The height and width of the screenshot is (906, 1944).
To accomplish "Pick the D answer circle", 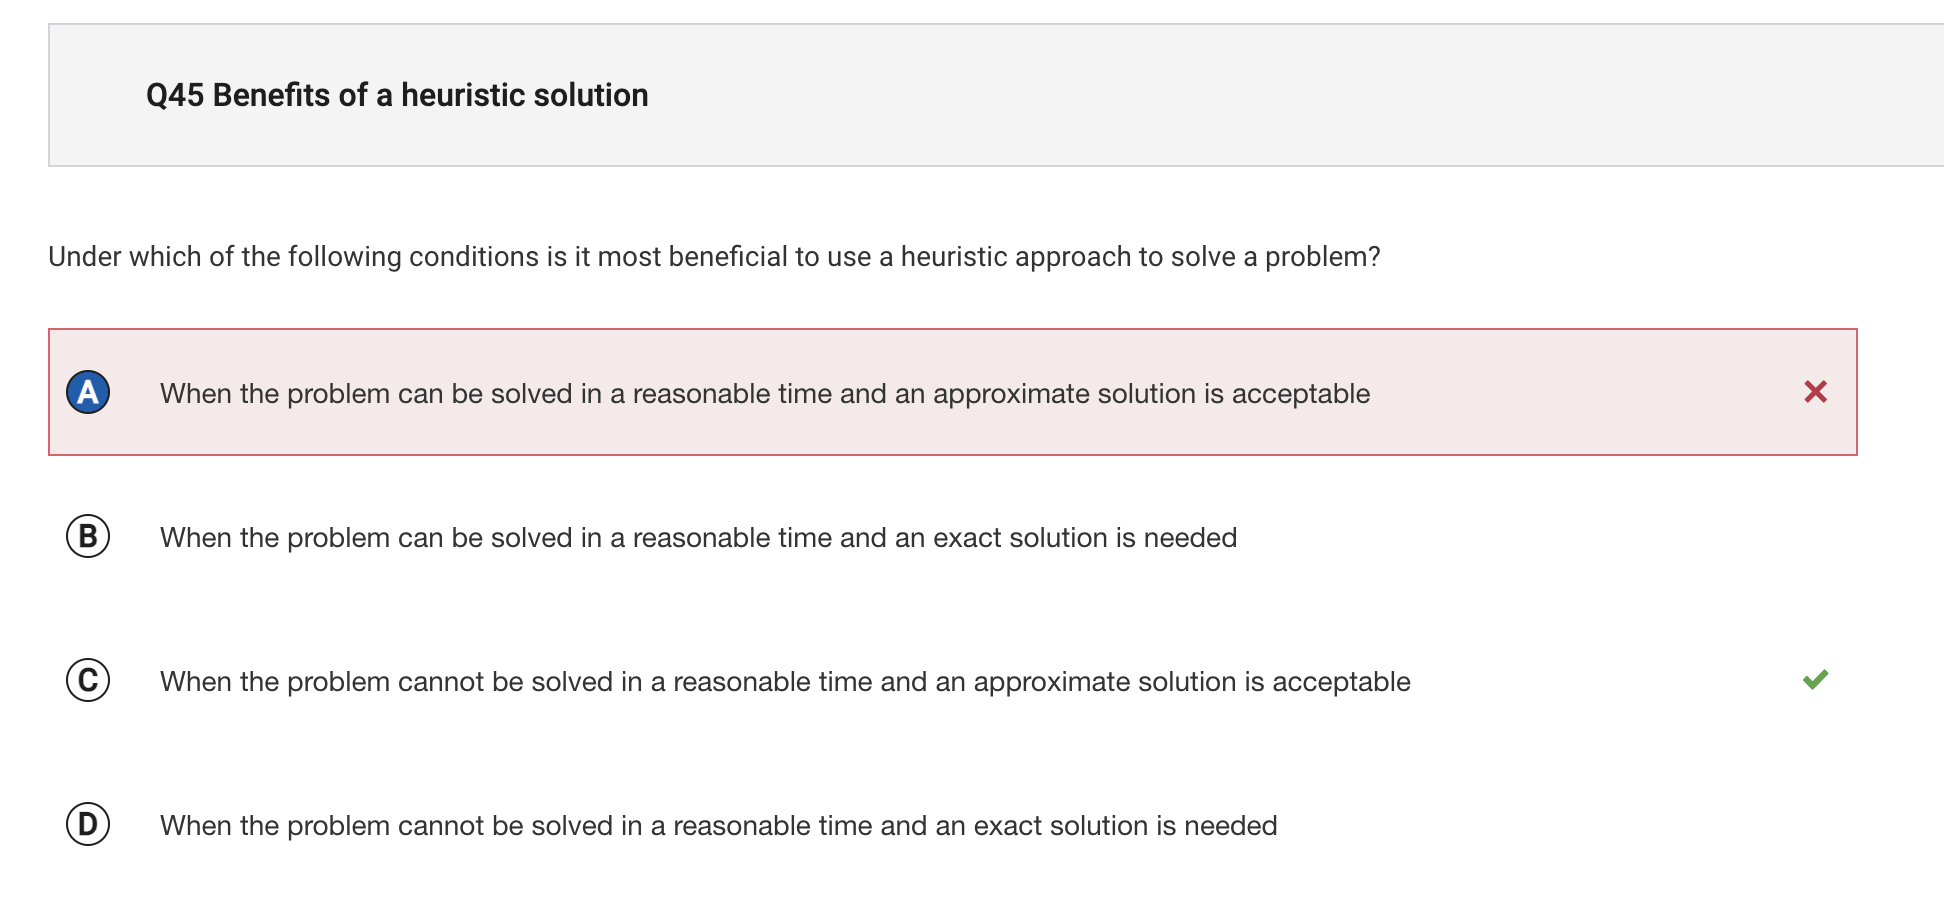I will point(88,824).
